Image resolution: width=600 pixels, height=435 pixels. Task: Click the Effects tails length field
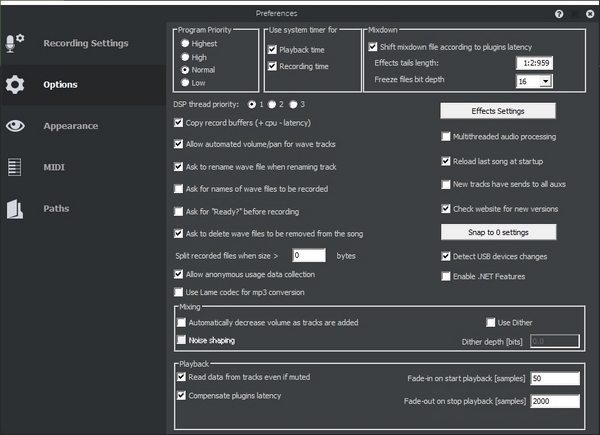click(x=525, y=63)
